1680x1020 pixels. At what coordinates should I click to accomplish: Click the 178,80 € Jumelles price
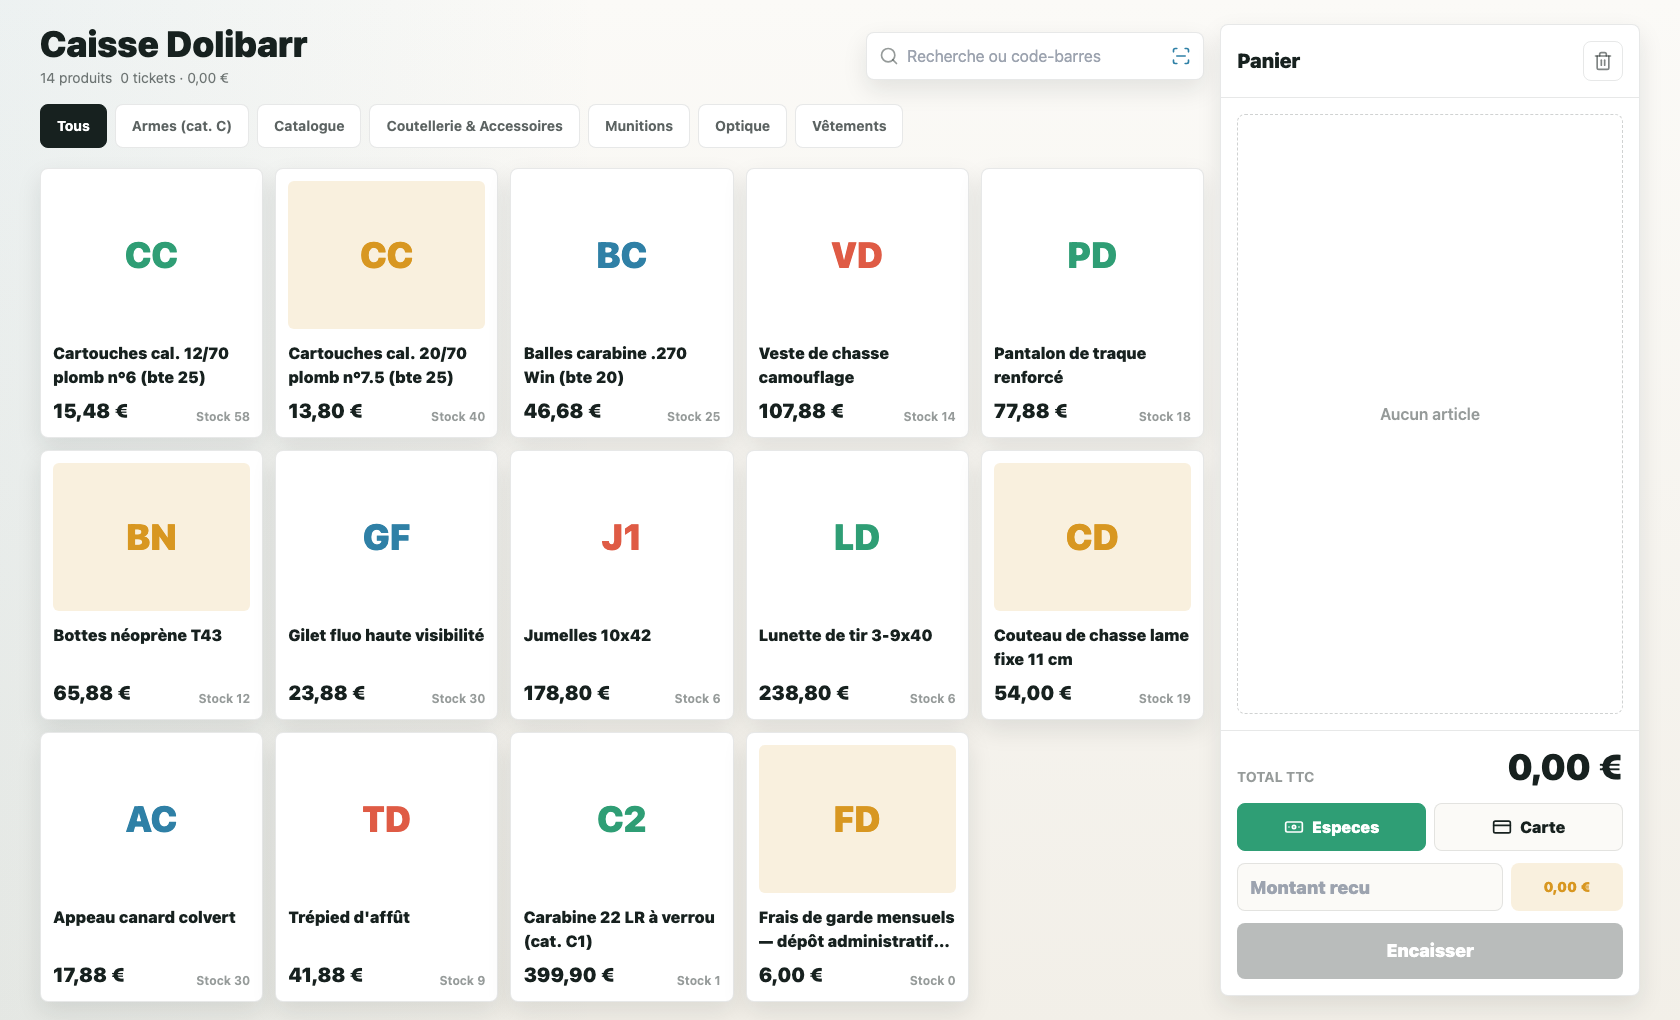click(567, 693)
